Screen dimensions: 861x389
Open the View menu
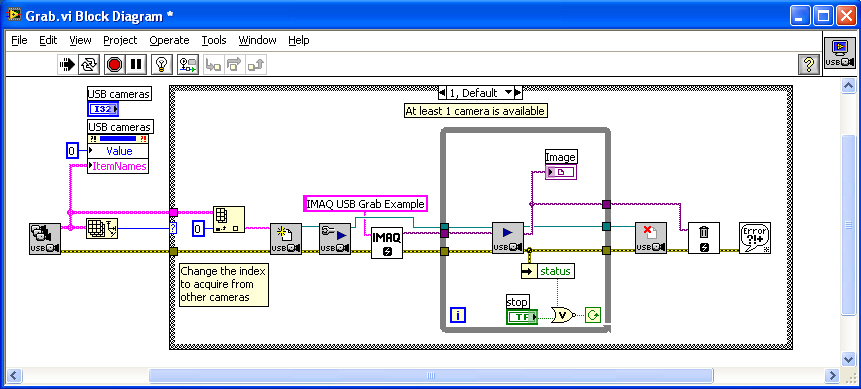80,40
